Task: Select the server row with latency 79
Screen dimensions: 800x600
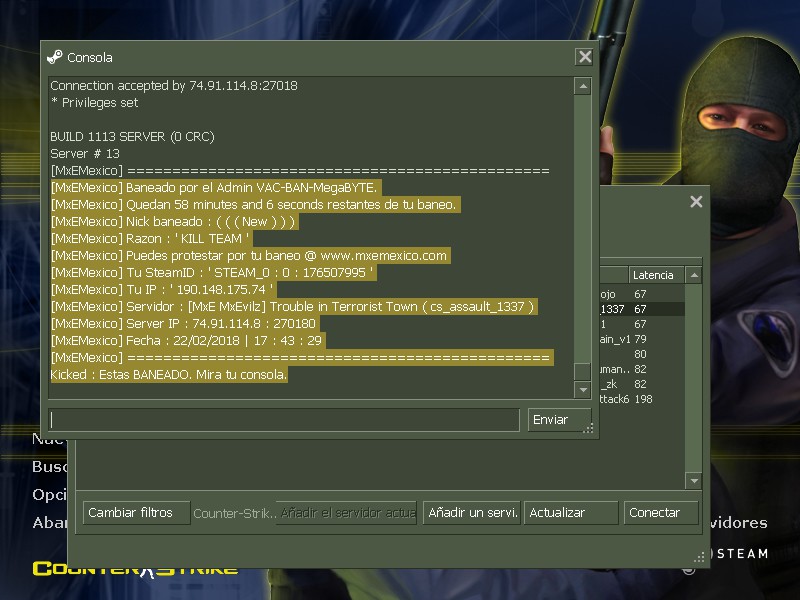Action: pos(642,339)
